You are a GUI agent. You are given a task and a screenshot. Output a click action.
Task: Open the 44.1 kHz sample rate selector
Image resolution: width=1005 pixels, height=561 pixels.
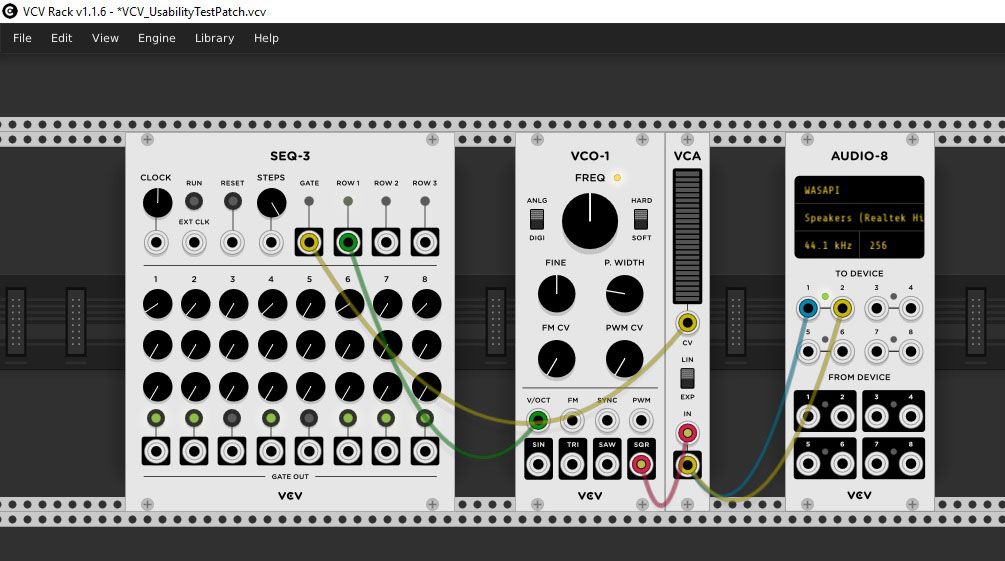point(827,246)
